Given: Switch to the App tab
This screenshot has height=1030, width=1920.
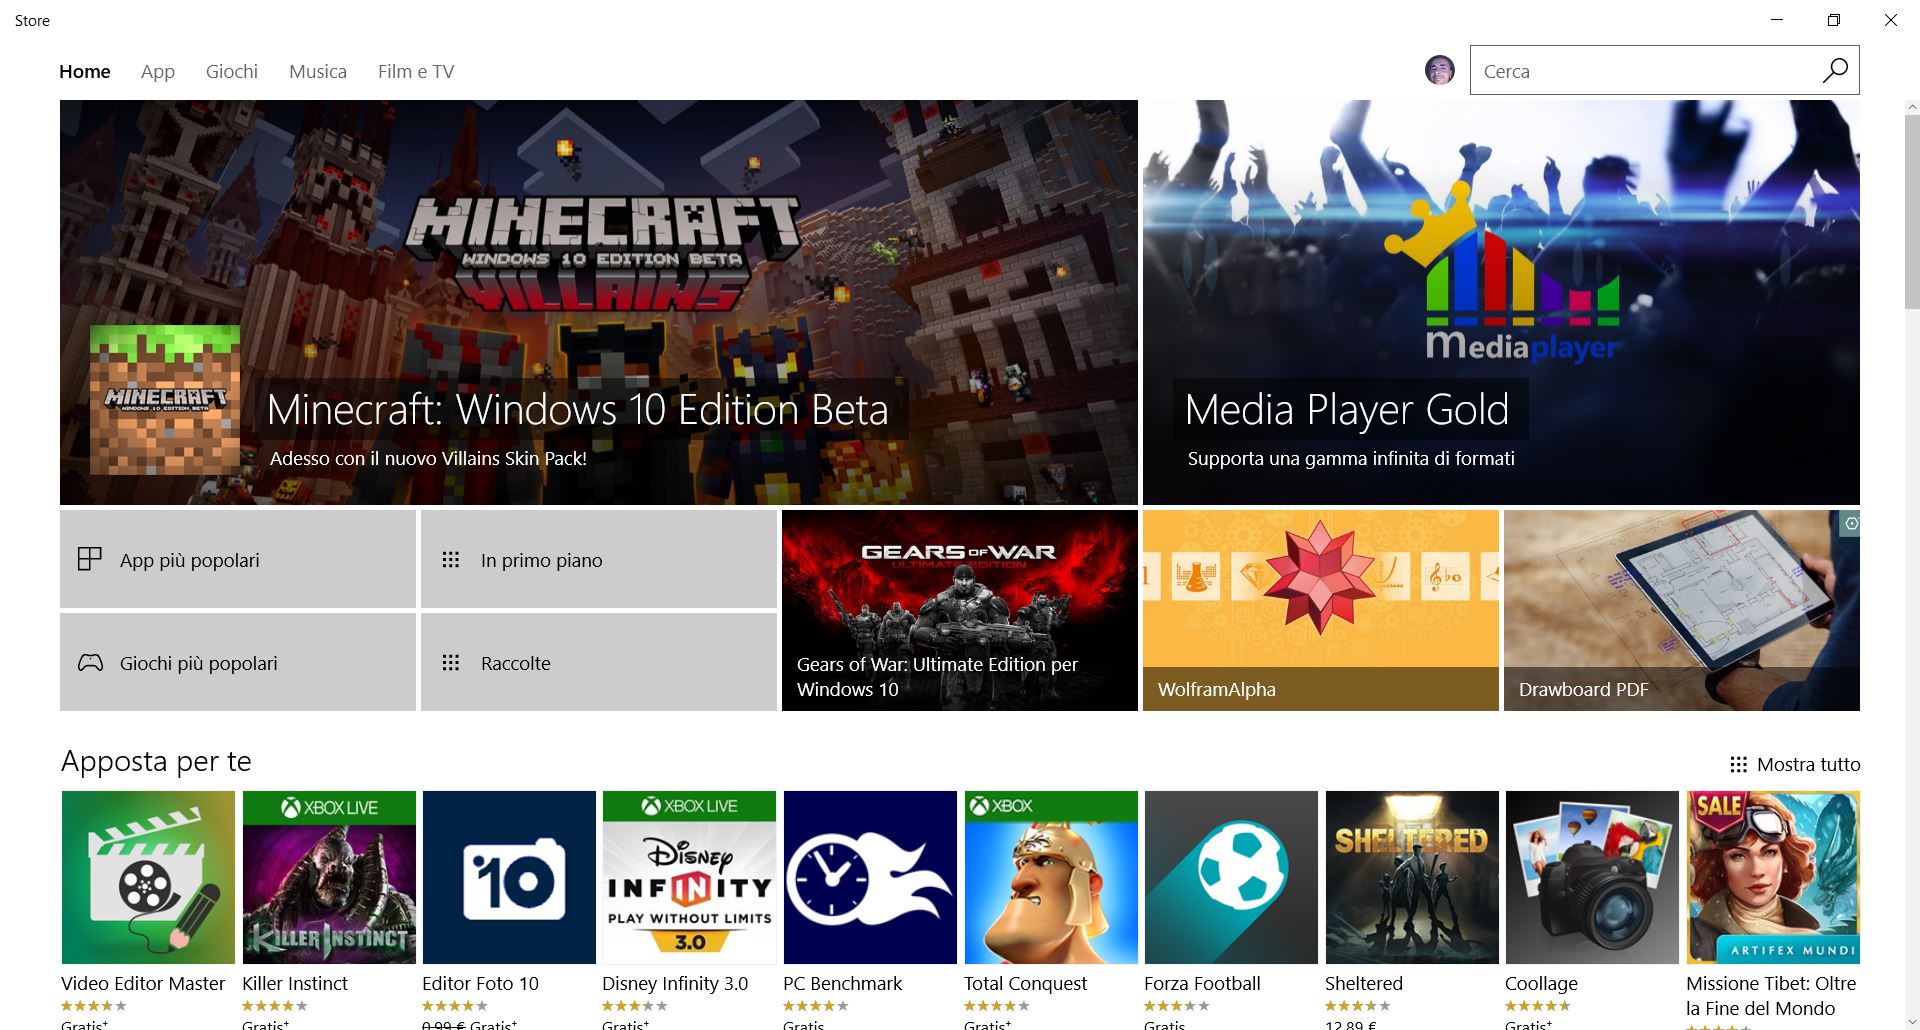Looking at the screenshot, I should 158,71.
